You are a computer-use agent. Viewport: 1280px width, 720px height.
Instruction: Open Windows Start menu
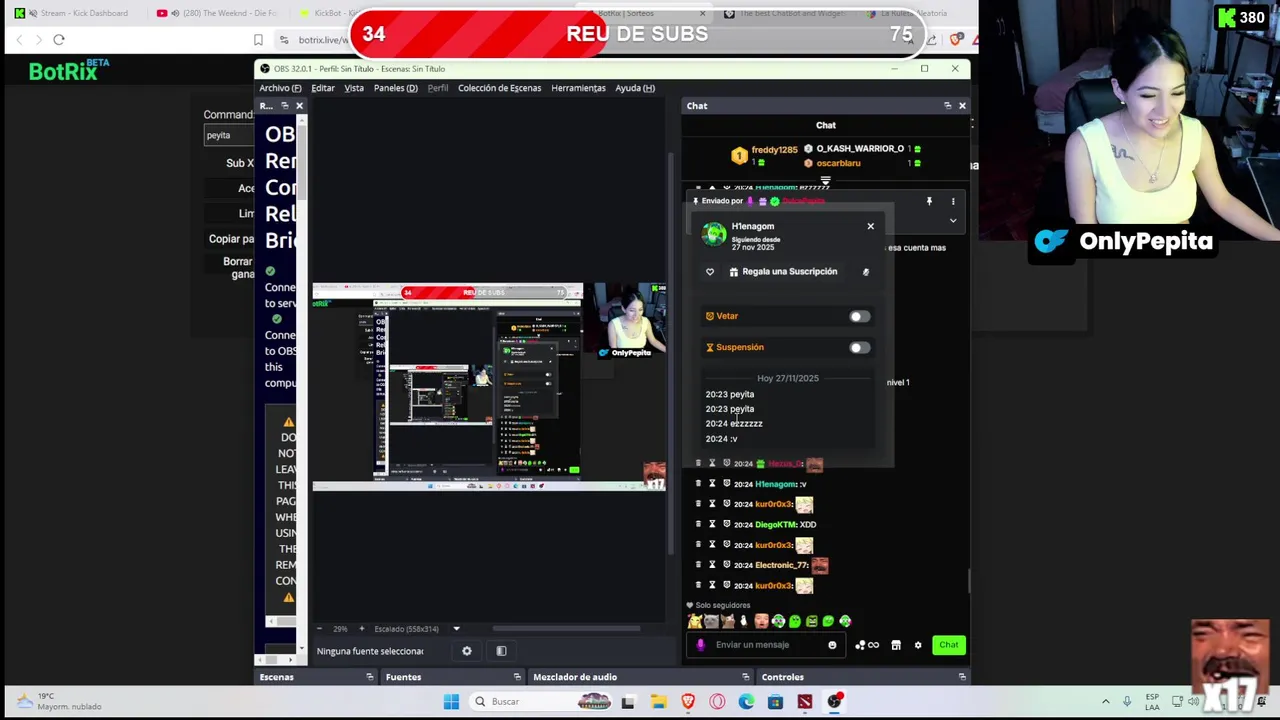pos(451,702)
